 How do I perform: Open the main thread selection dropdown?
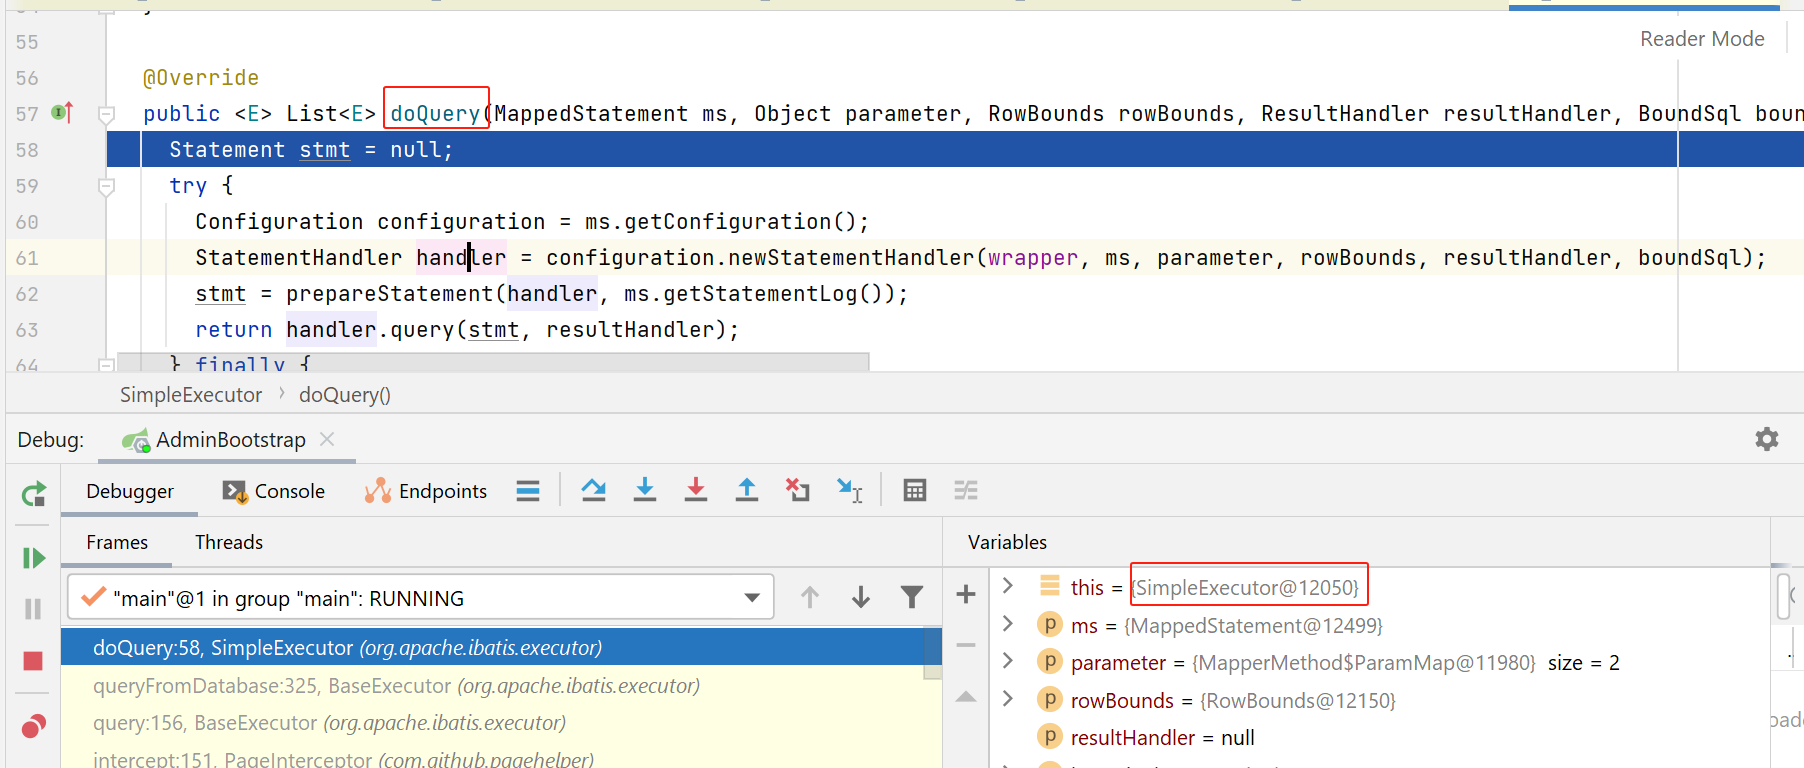(x=751, y=598)
